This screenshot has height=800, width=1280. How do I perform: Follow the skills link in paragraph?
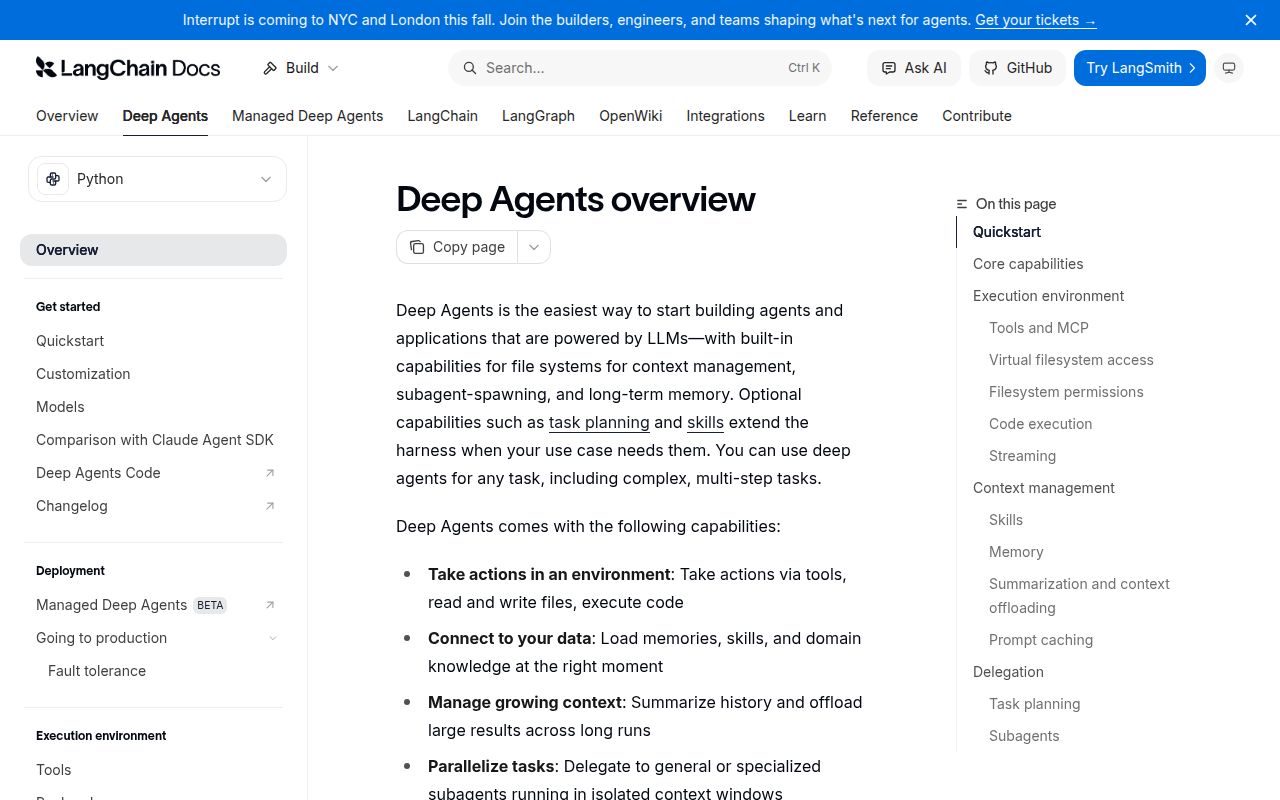click(x=705, y=422)
